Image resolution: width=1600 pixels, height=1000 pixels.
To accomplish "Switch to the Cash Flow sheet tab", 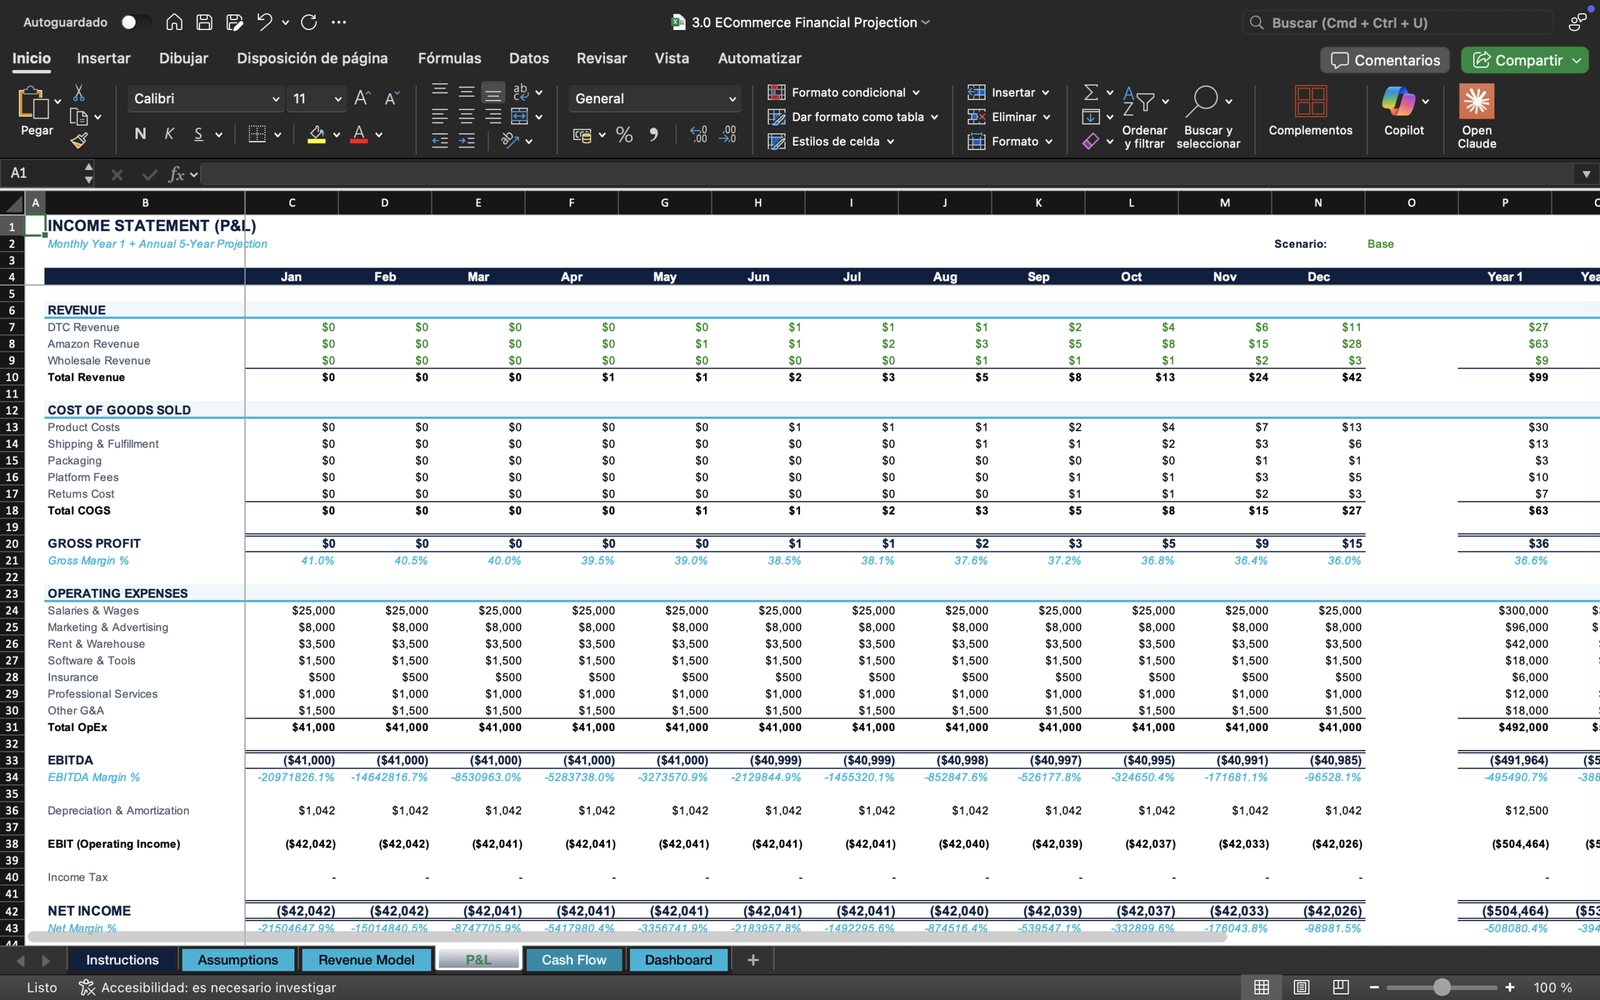I will (574, 960).
